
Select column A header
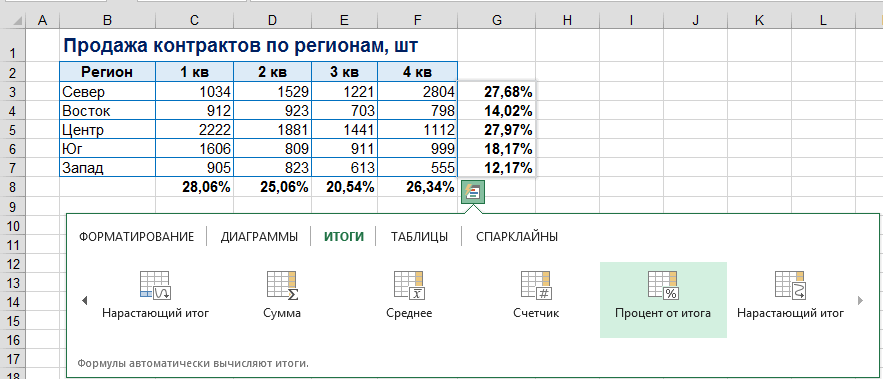tap(42, 20)
